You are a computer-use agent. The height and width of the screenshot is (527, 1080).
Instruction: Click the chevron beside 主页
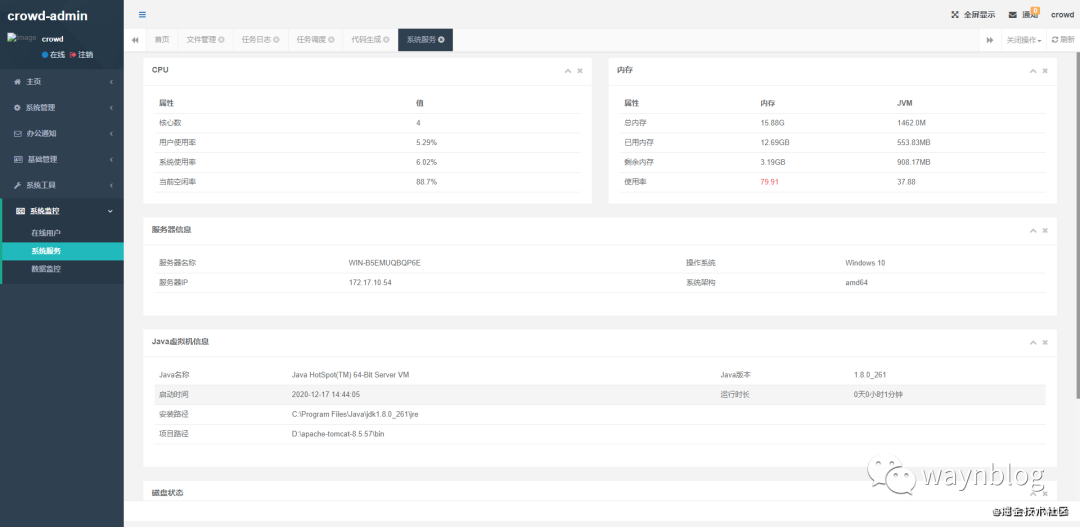click(111, 82)
